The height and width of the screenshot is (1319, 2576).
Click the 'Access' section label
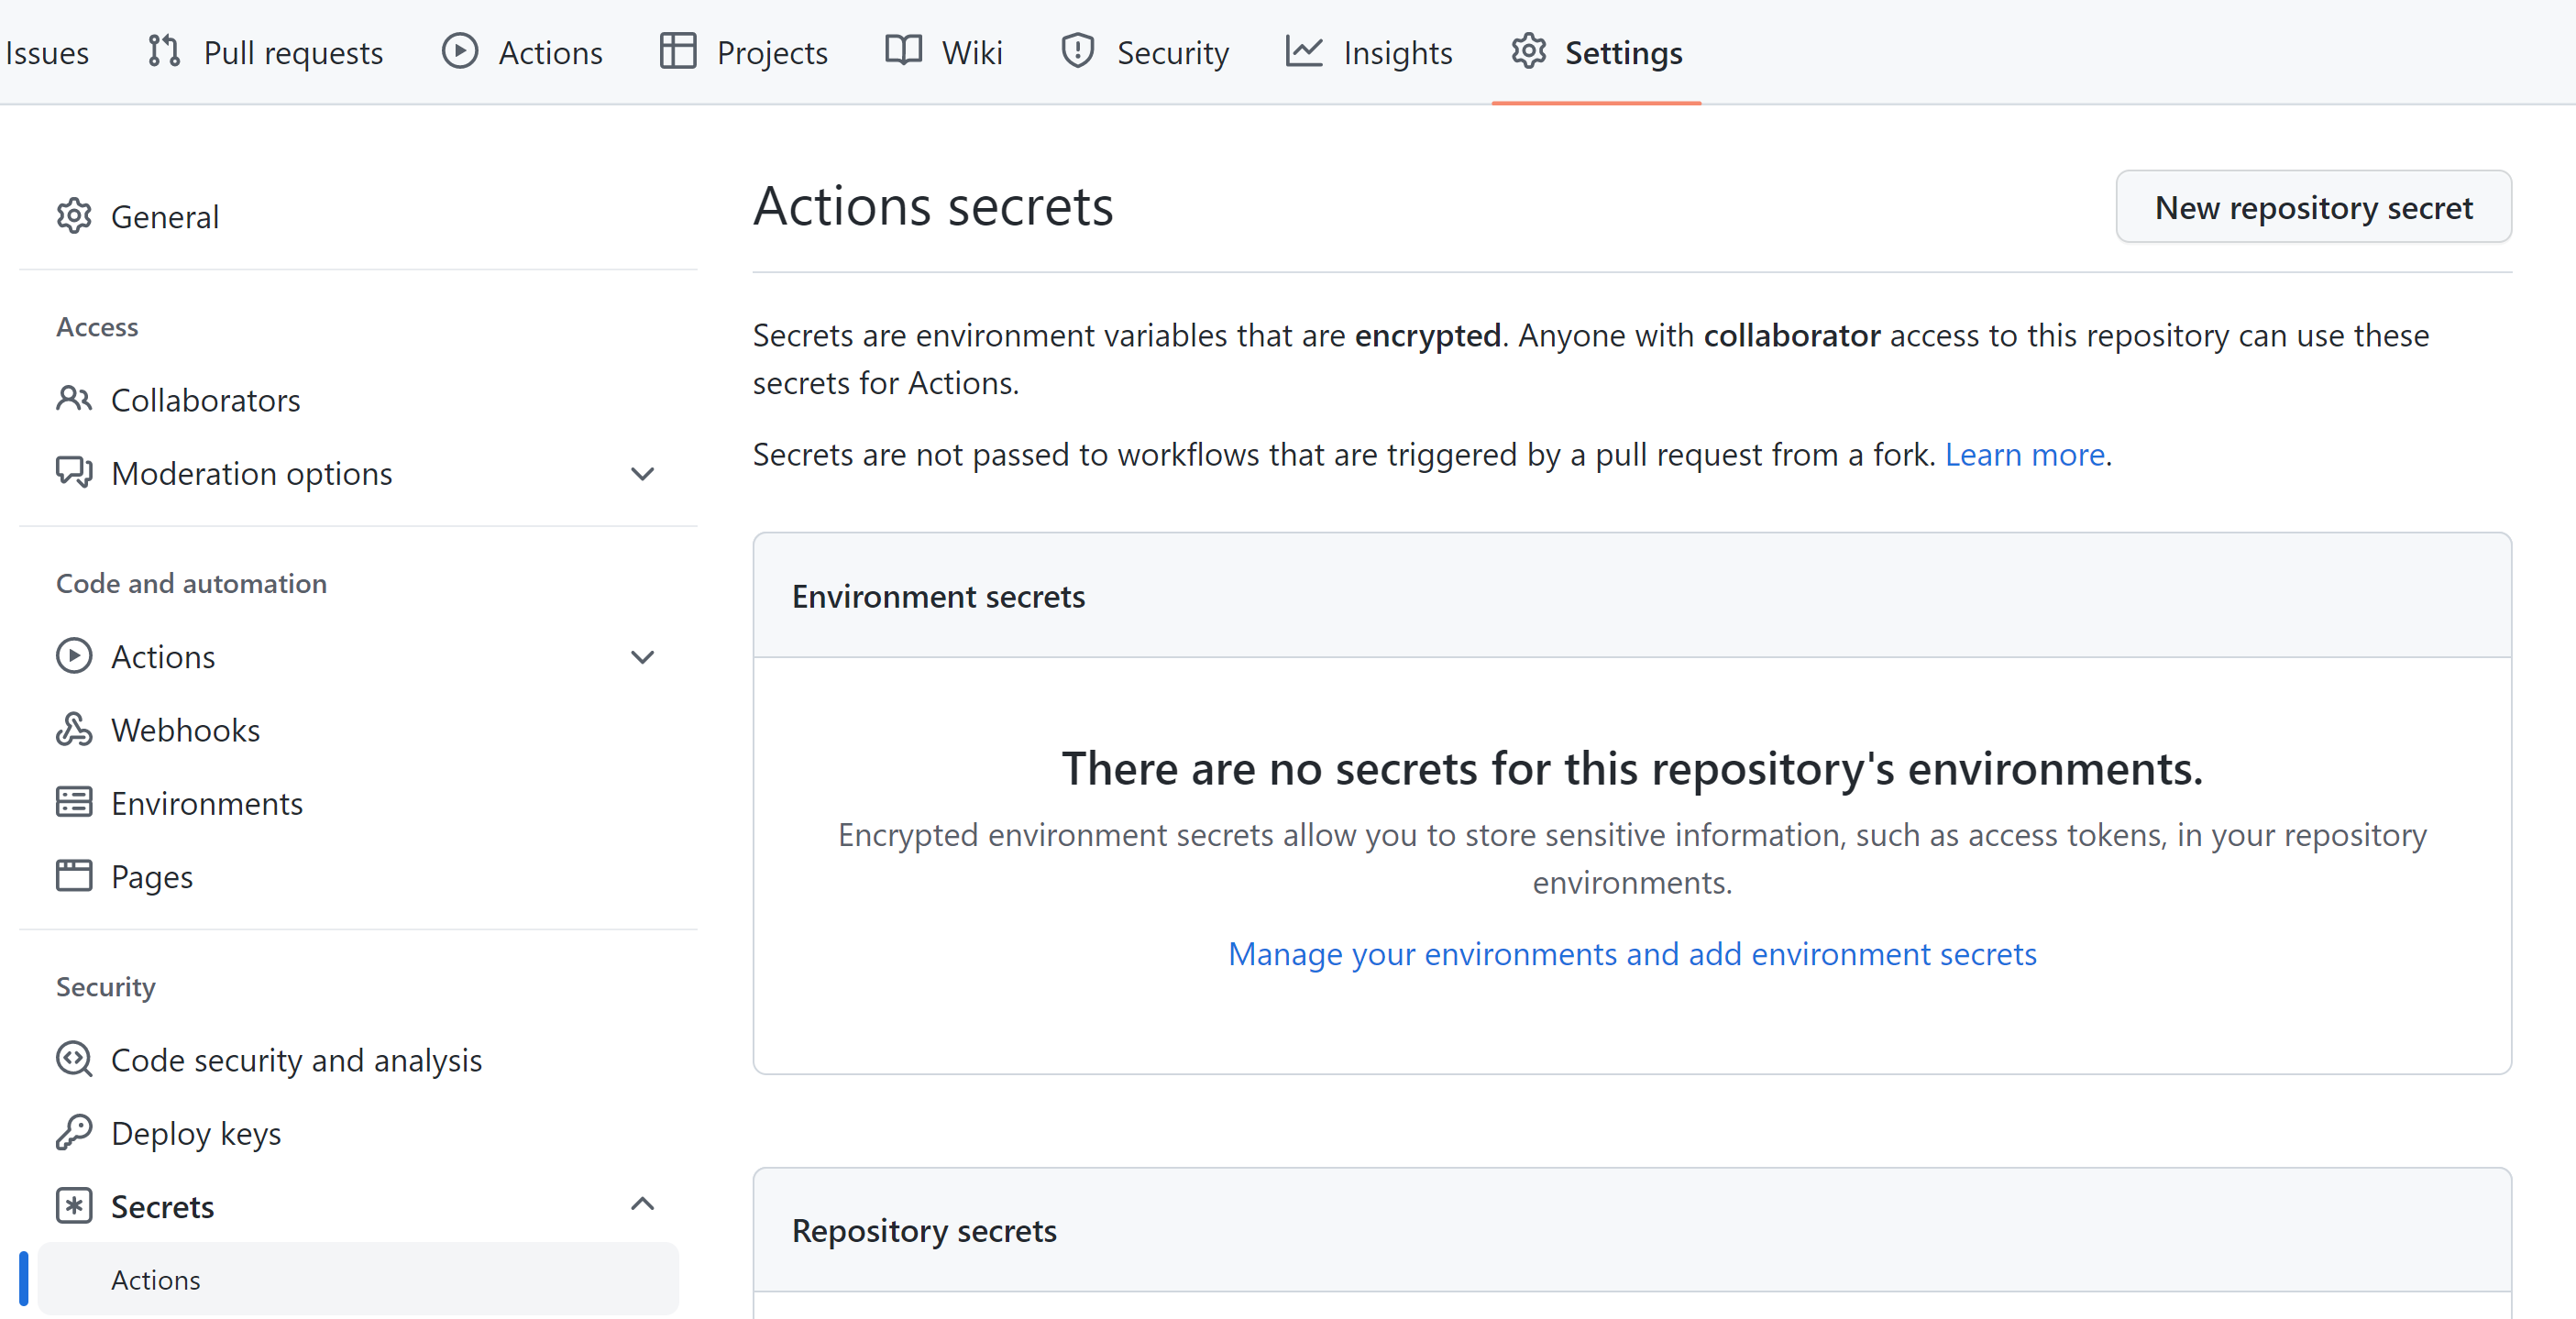tap(97, 327)
